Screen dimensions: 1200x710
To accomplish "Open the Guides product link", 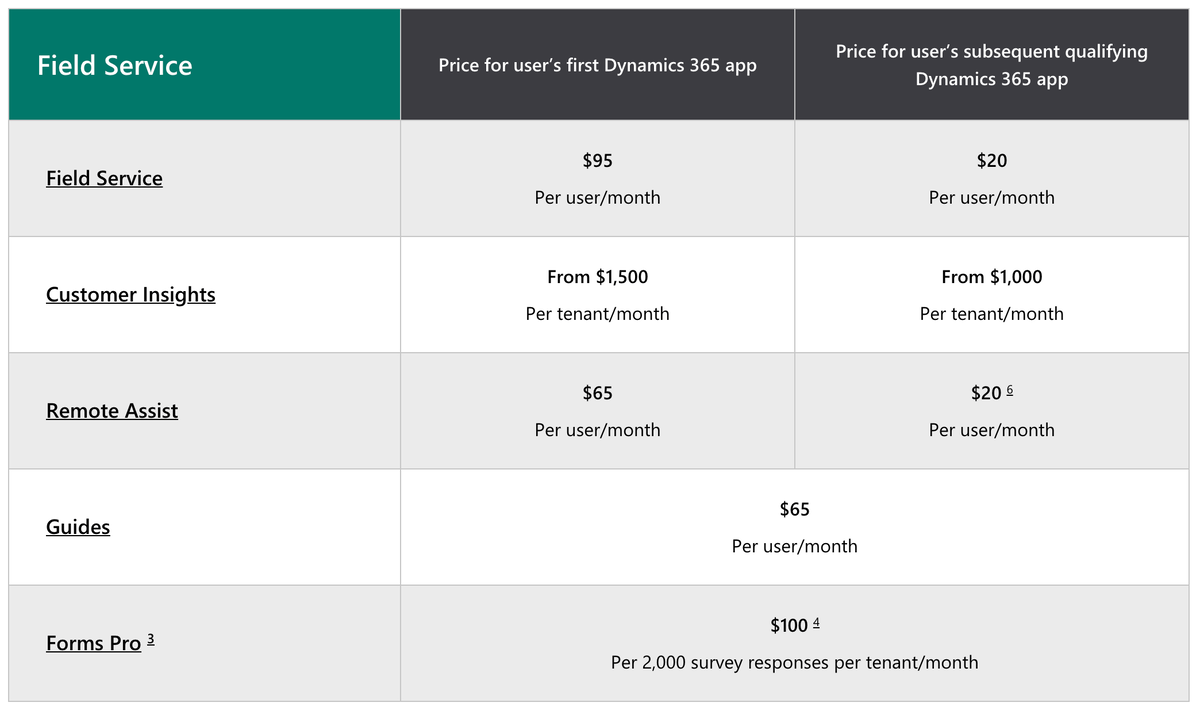I will pos(78,527).
